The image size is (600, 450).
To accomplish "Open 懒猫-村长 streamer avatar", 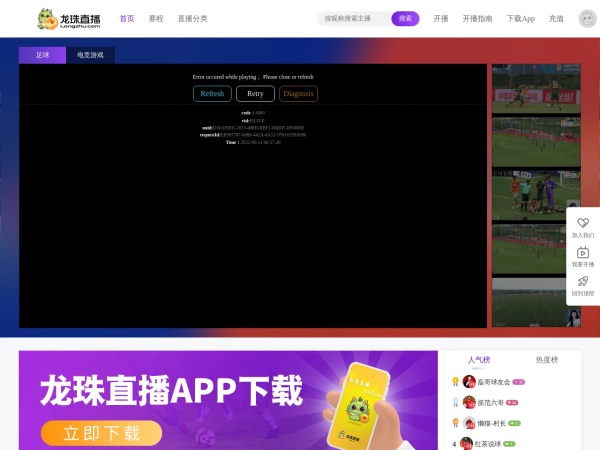I will tap(469, 423).
